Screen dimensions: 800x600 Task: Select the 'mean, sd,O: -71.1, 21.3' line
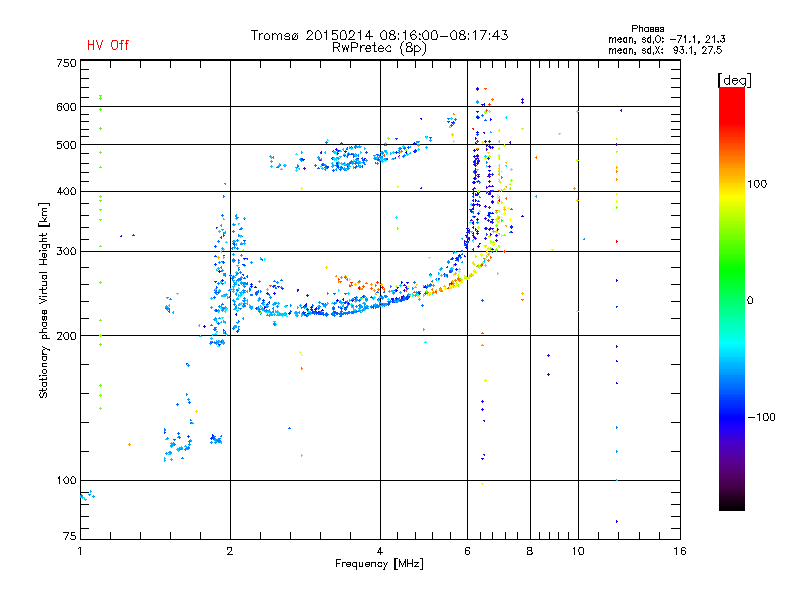[x=666, y=39]
